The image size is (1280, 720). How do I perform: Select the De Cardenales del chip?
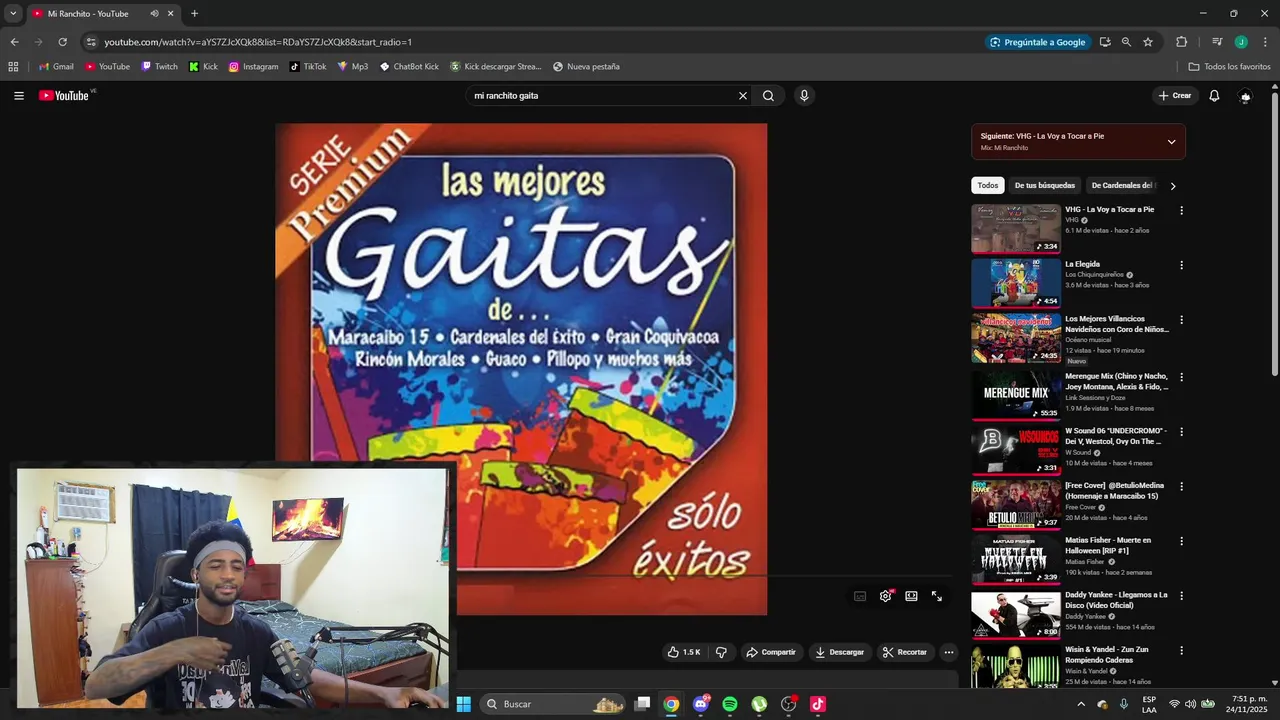point(1123,186)
